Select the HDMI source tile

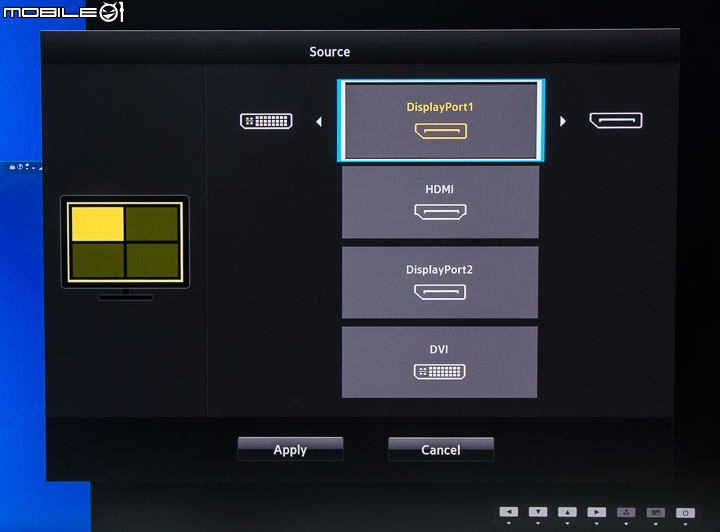click(x=440, y=202)
